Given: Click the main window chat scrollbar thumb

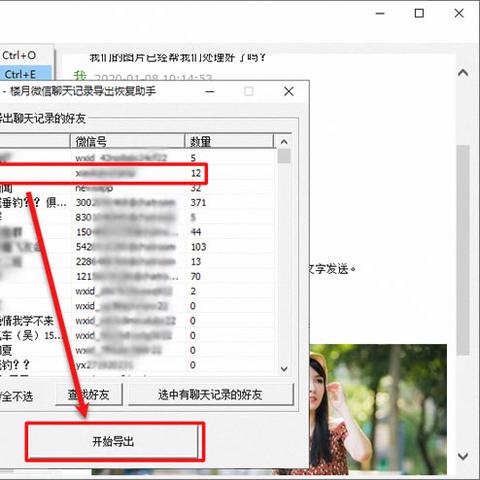Looking at the screenshot, I should pyautogui.click(x=463, y=250).
